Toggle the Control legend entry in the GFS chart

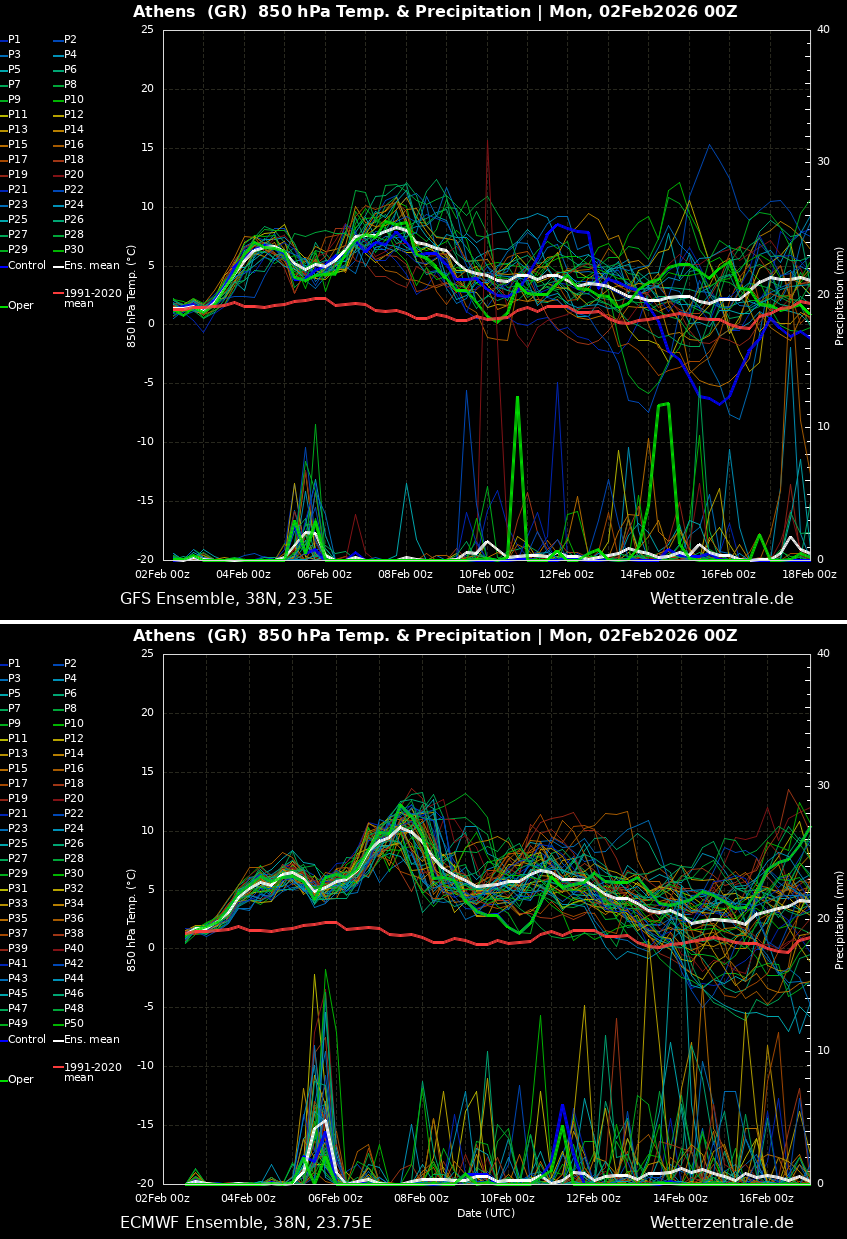(27, 266)
